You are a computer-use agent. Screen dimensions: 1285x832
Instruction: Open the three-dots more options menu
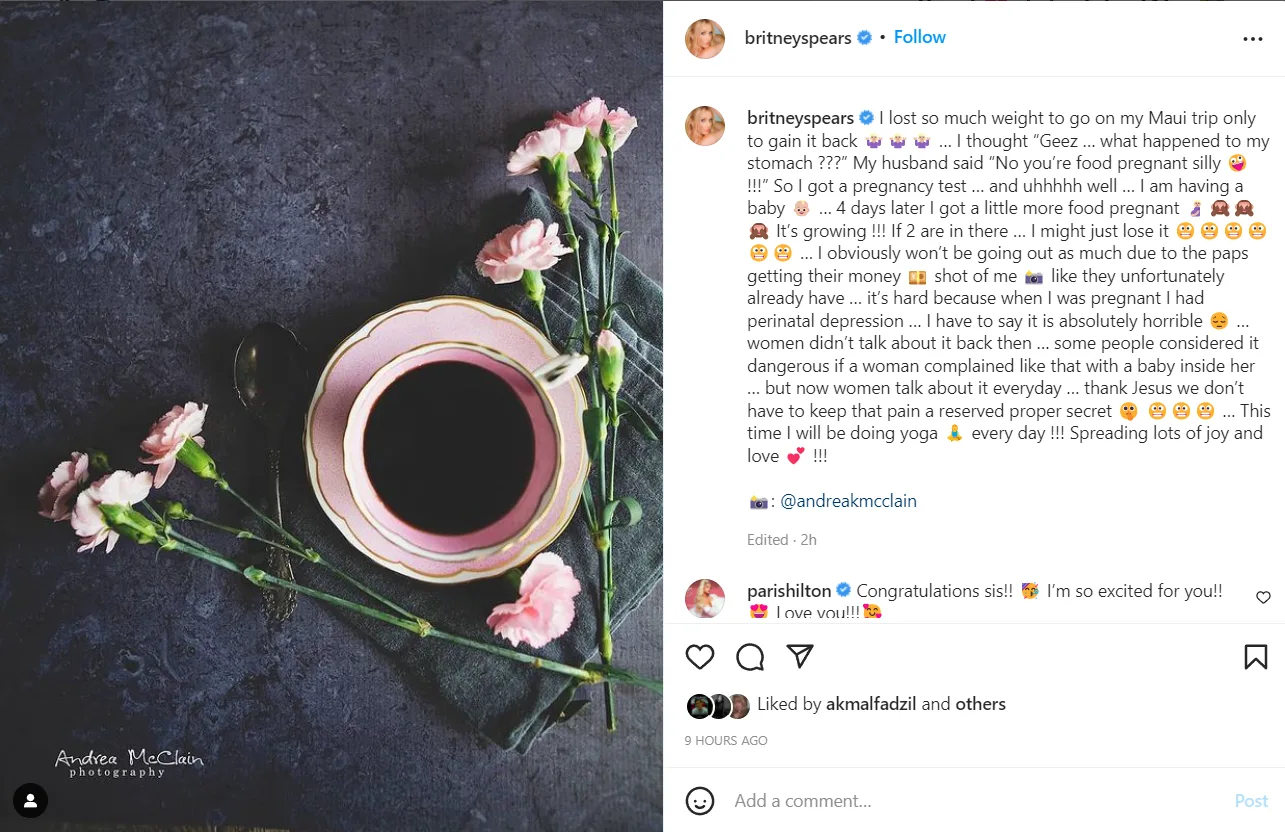tap(1252, 39)
